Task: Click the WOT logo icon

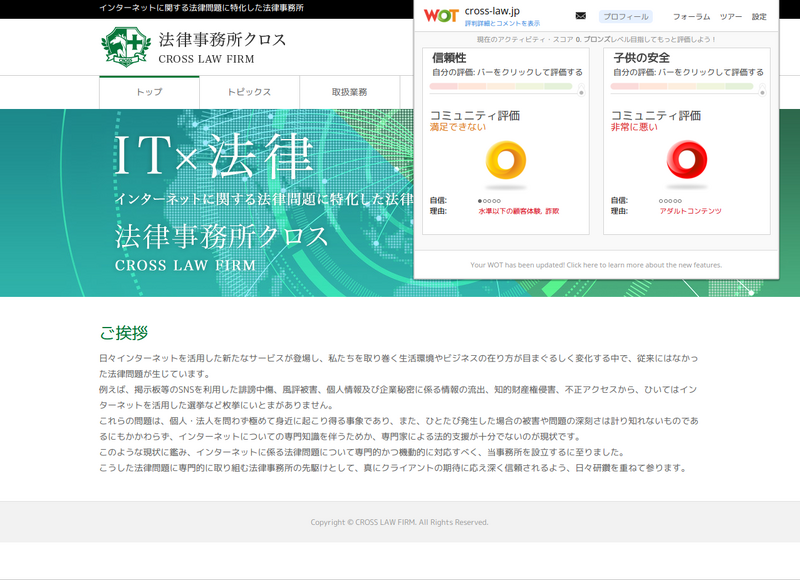Action: [441, 16]
